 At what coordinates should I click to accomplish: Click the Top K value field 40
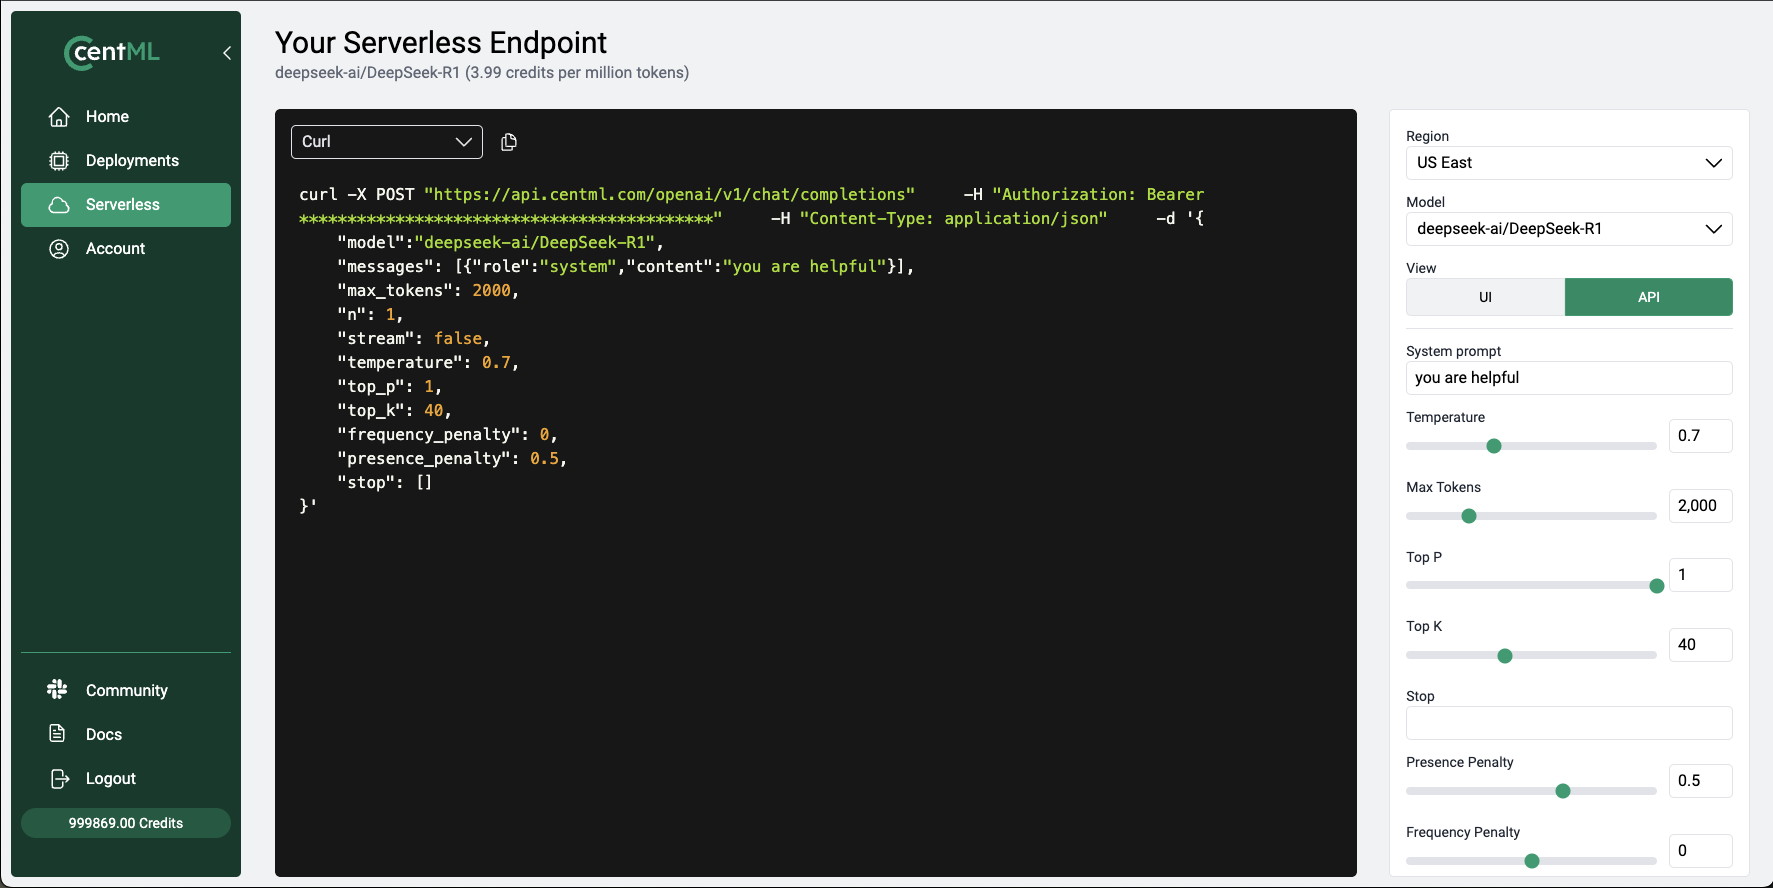[x=1701, y=645]
